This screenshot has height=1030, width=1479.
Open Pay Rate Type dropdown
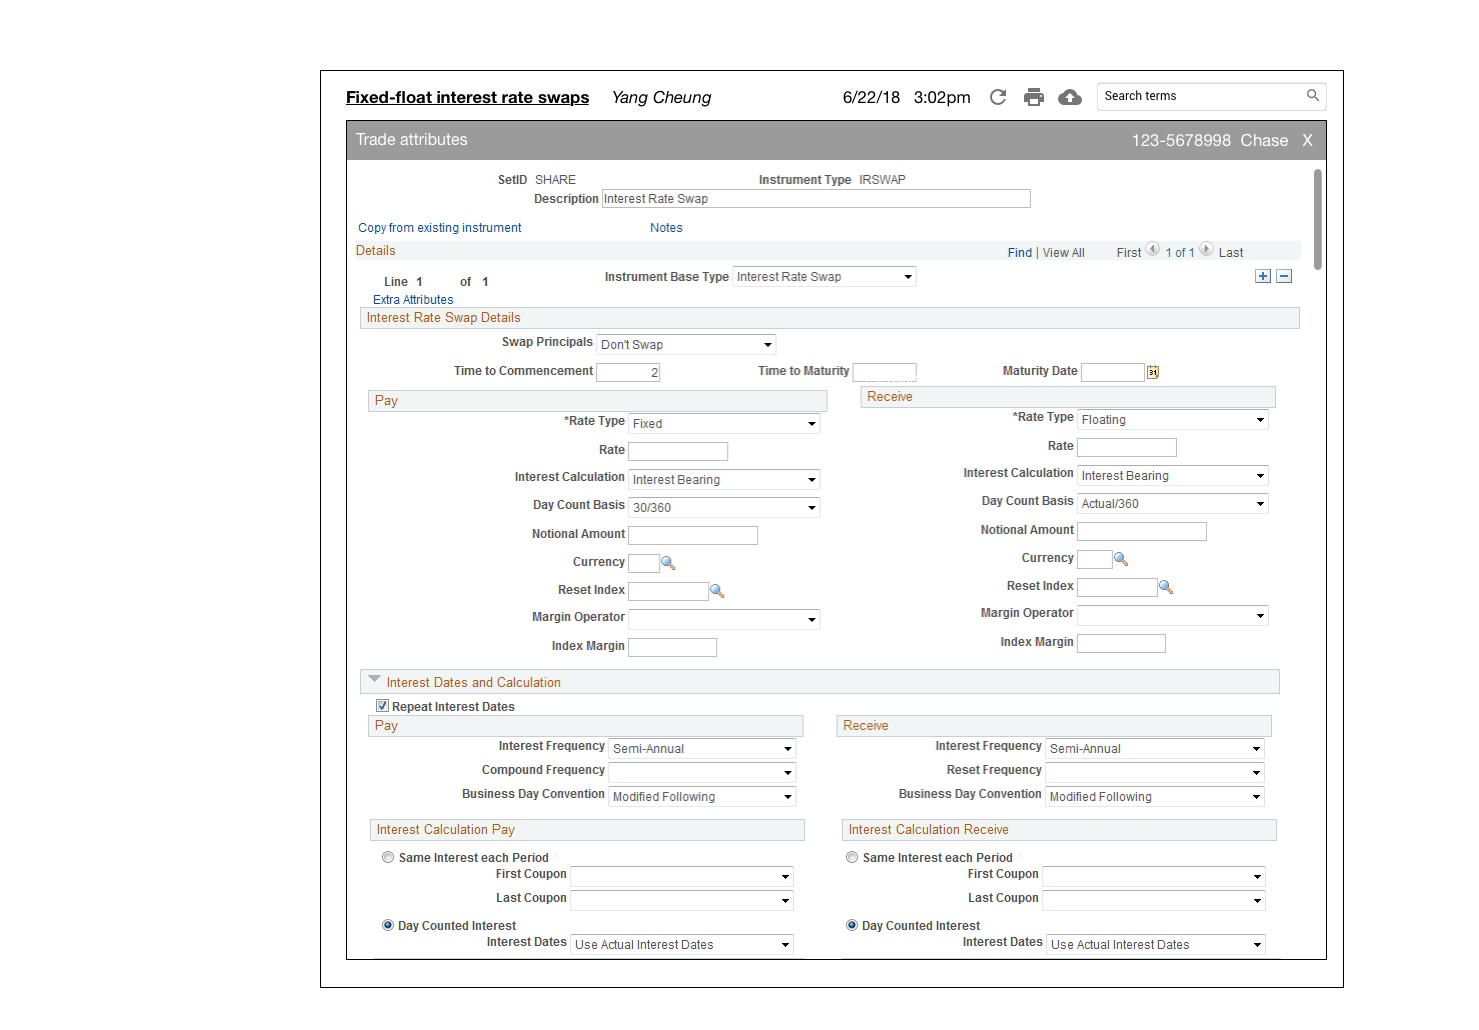(x=724, y=424)
